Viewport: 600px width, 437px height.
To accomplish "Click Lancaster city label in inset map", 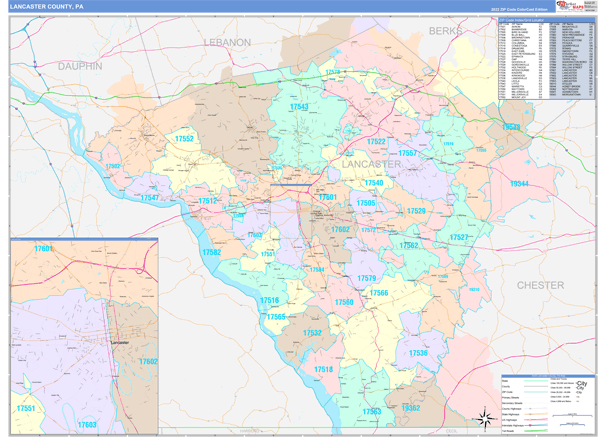I will click(118, 341).
